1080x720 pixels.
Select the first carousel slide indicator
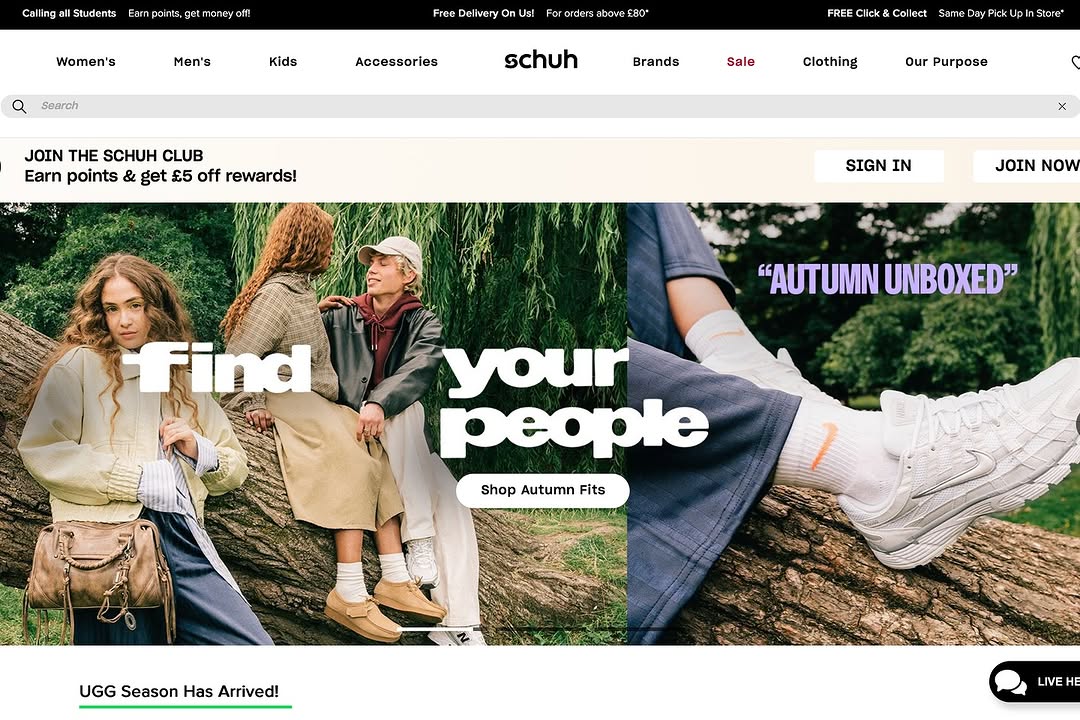click(437, 629)
